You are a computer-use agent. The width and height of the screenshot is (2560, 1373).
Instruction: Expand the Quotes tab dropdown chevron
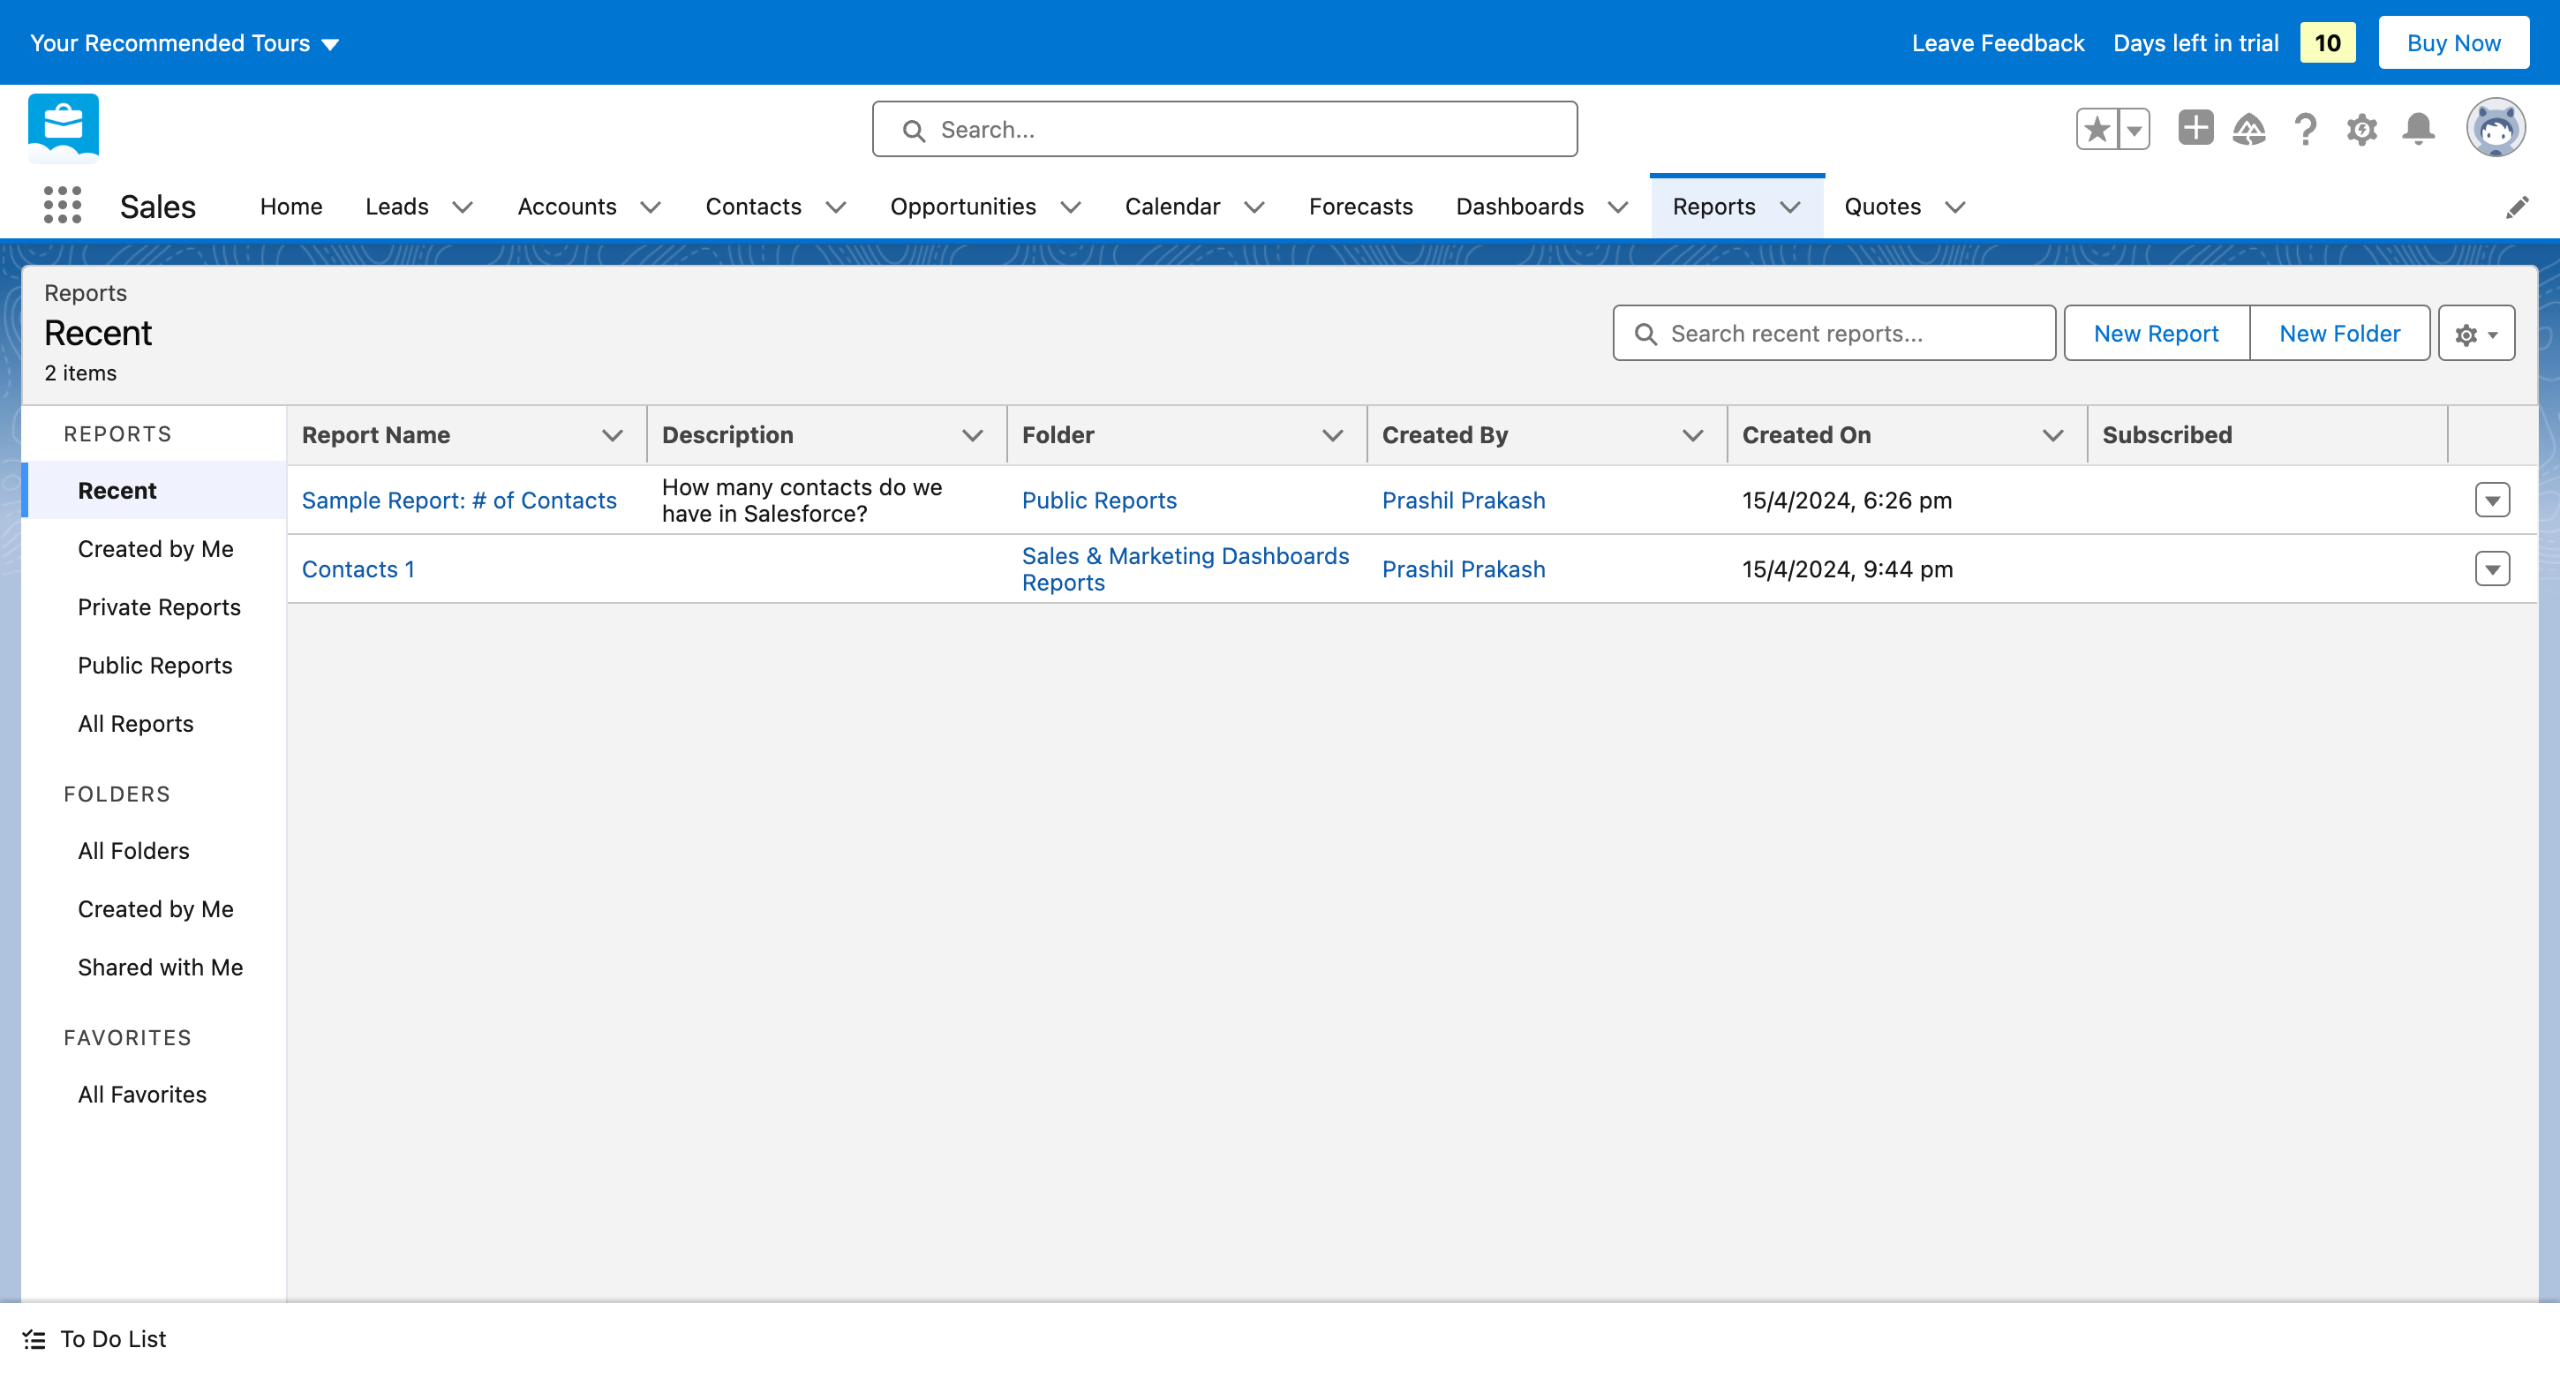click(1955, 207)
